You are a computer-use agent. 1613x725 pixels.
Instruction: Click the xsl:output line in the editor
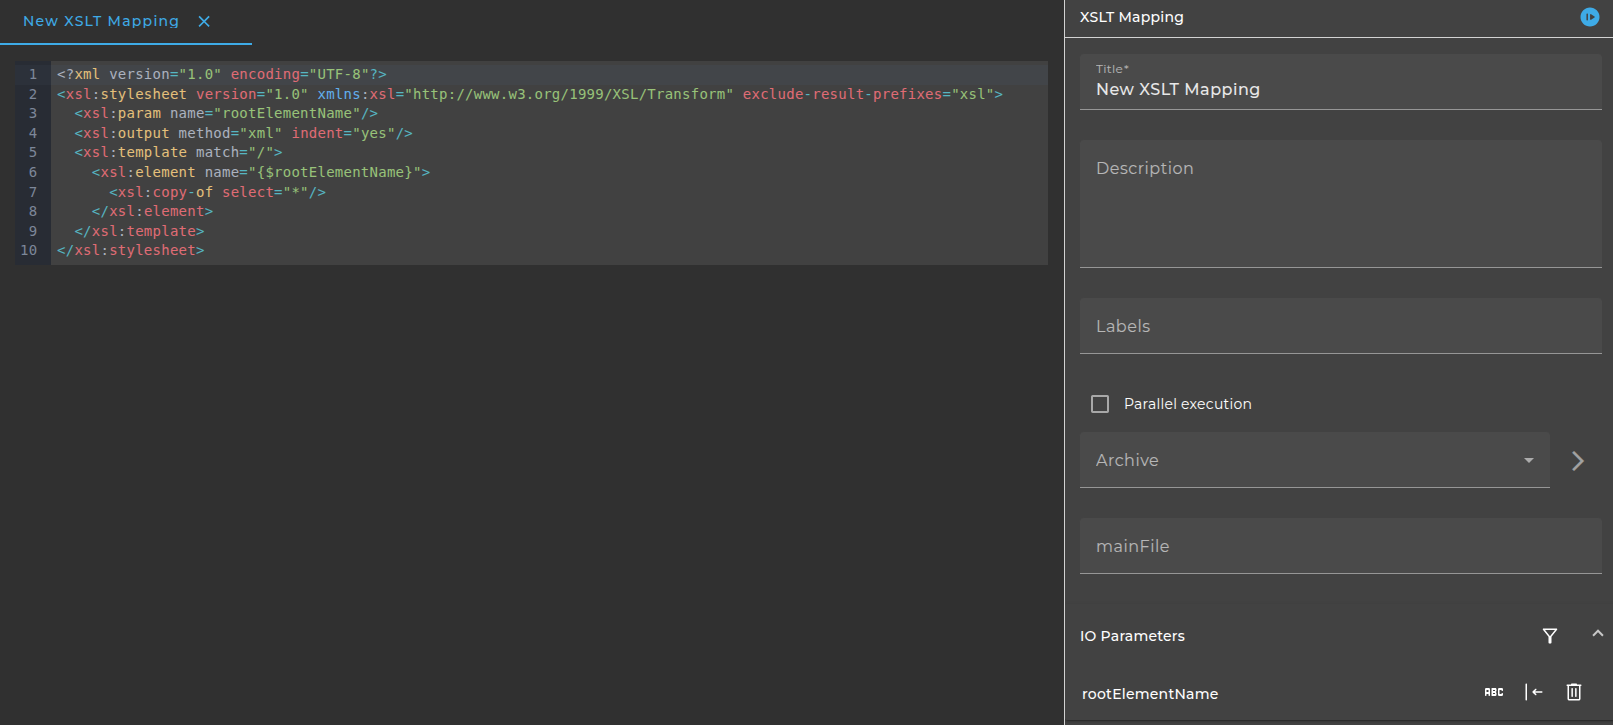click(243, 133)
